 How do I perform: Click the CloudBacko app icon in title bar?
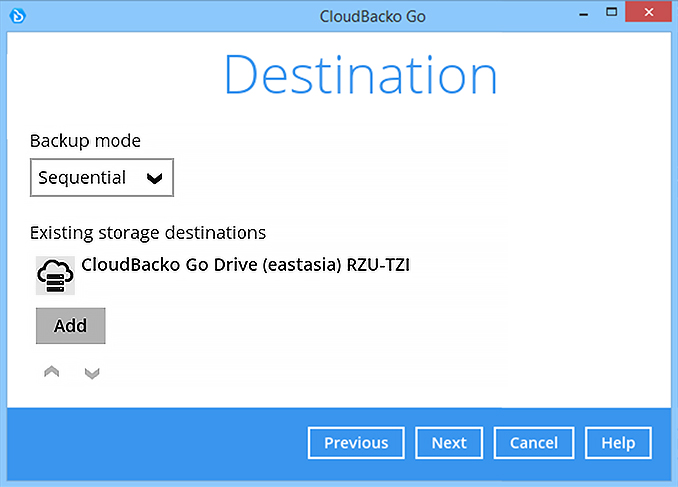pyautogui.click(x=16, y=15)
